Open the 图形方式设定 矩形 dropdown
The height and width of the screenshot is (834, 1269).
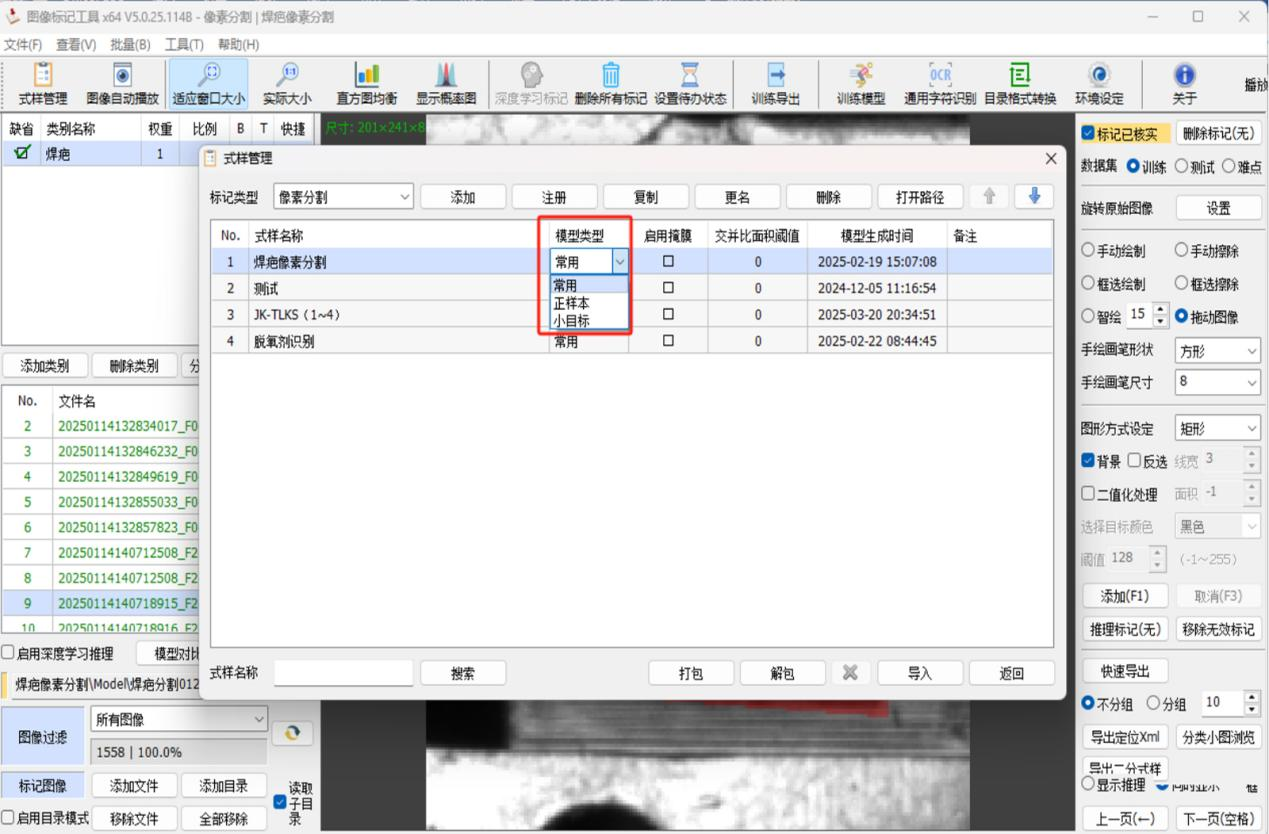pos(1217,429)
